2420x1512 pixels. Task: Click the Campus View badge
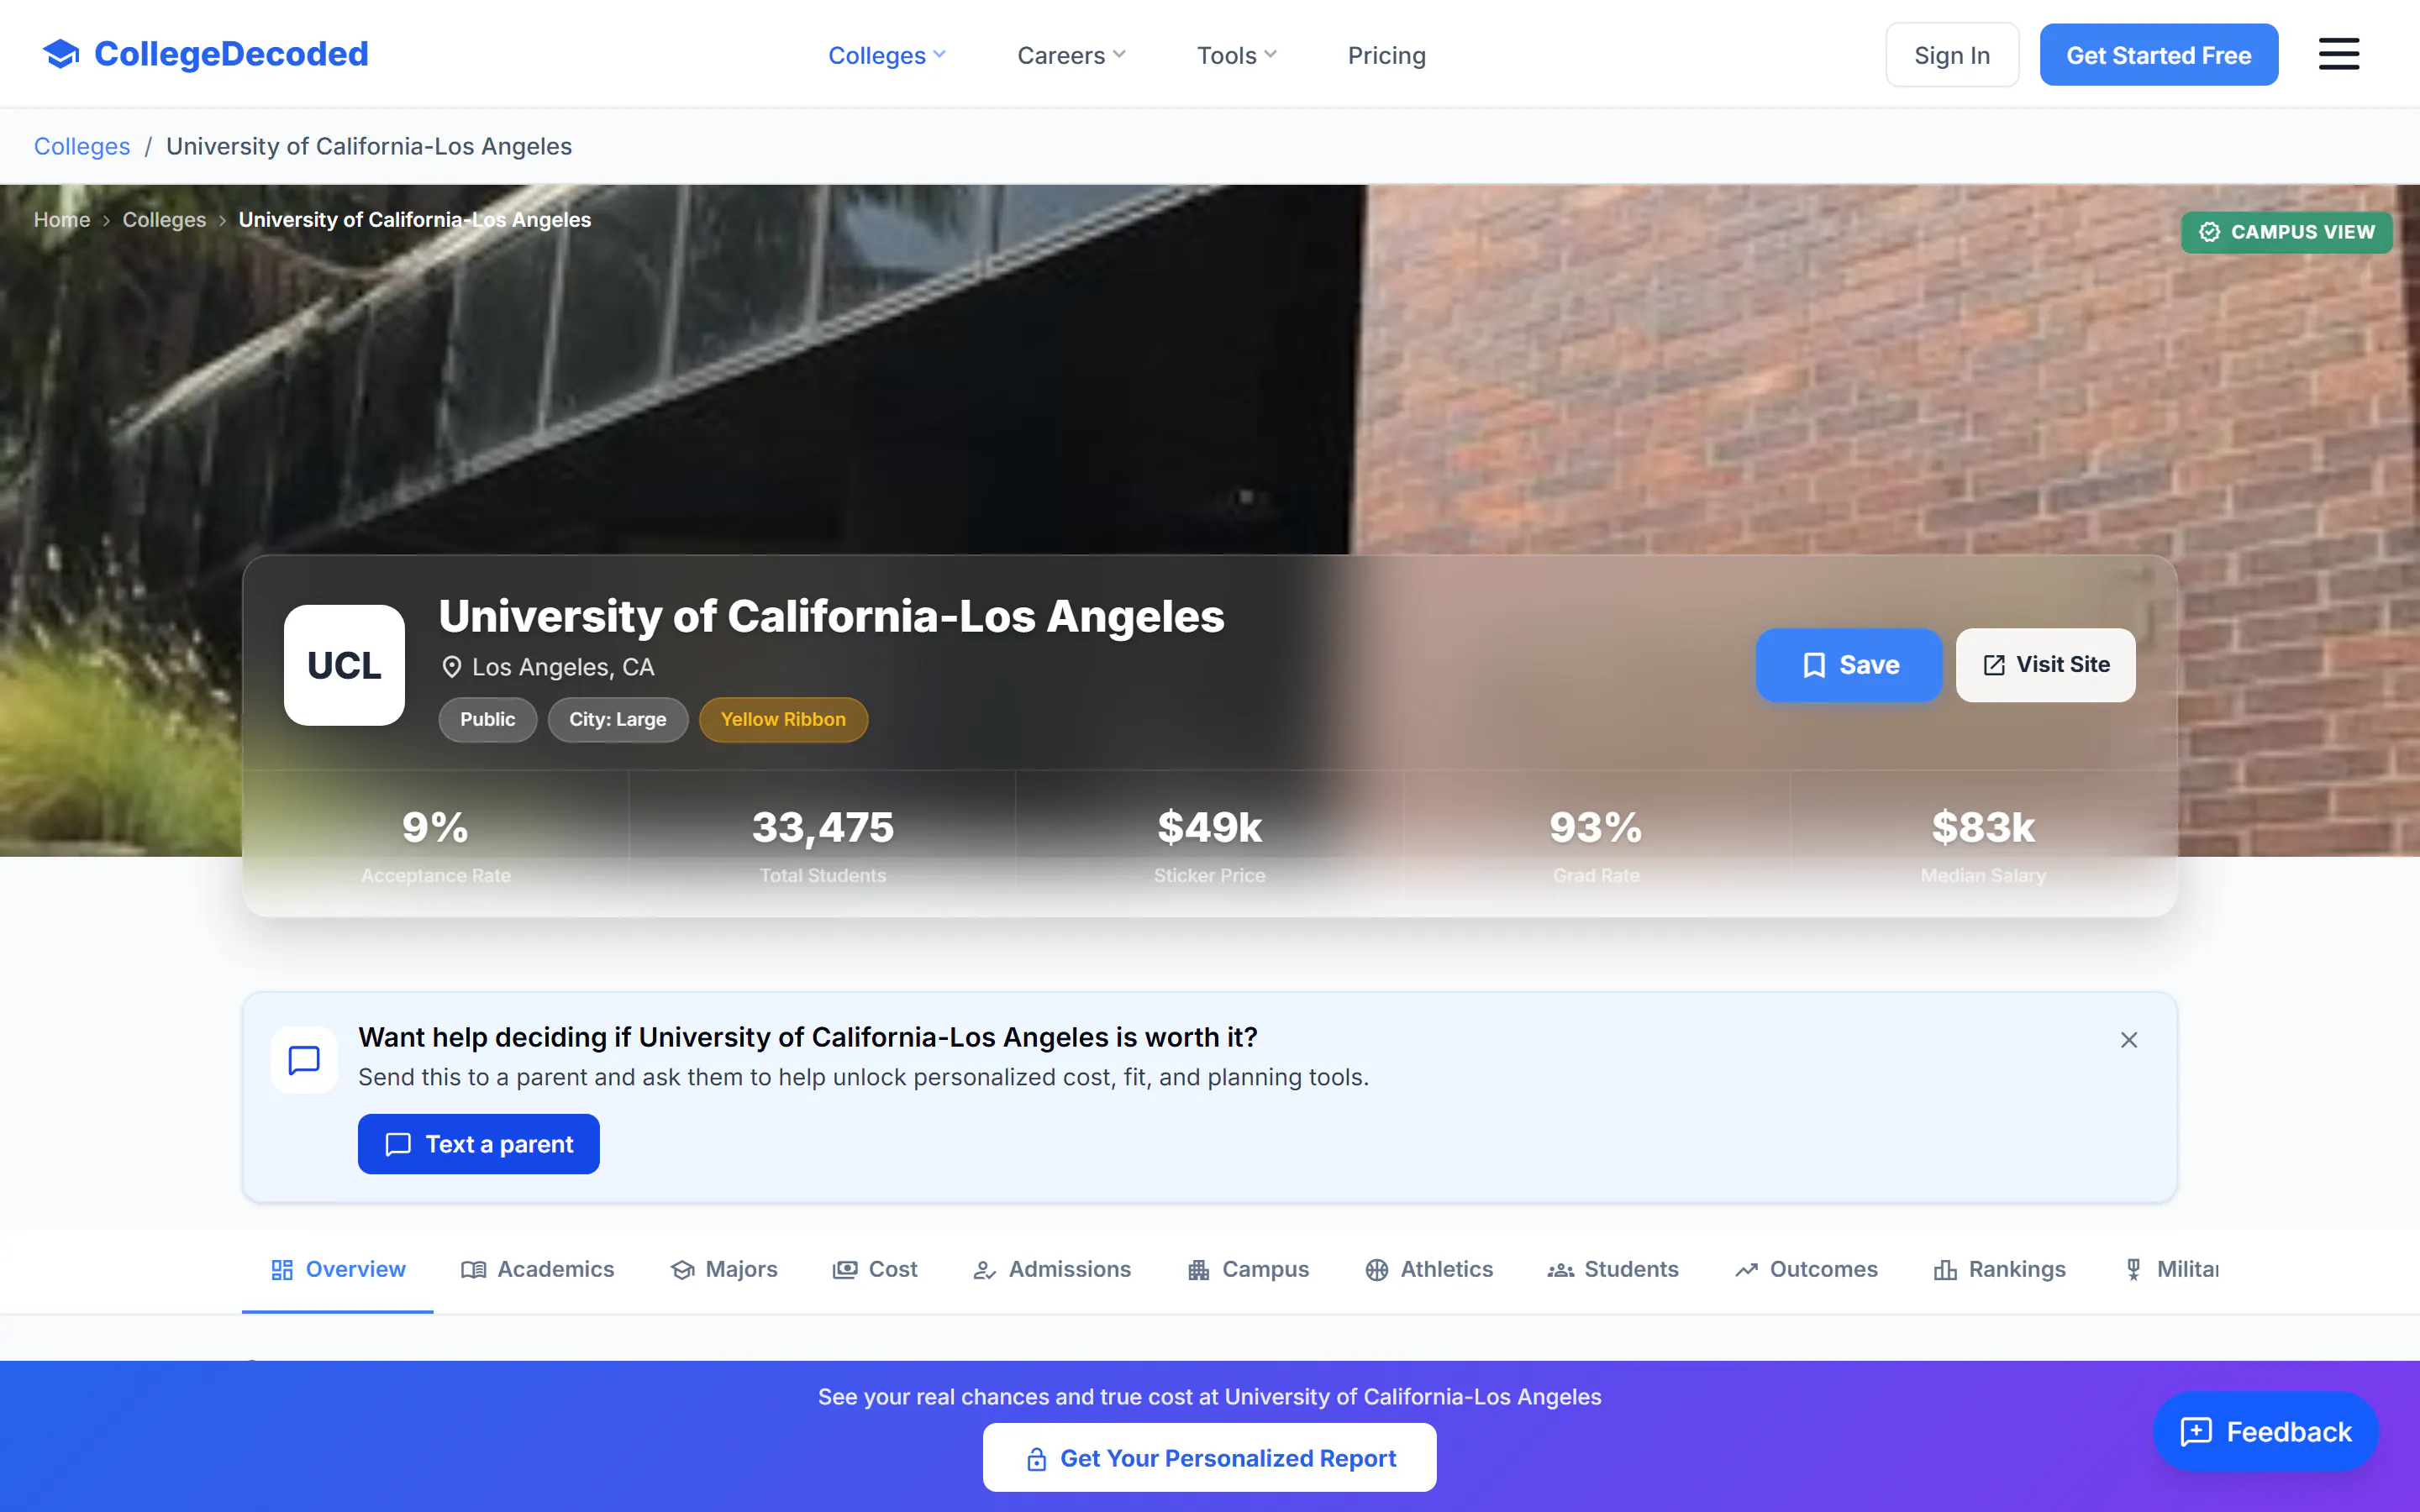click(x=2287, y=232)
